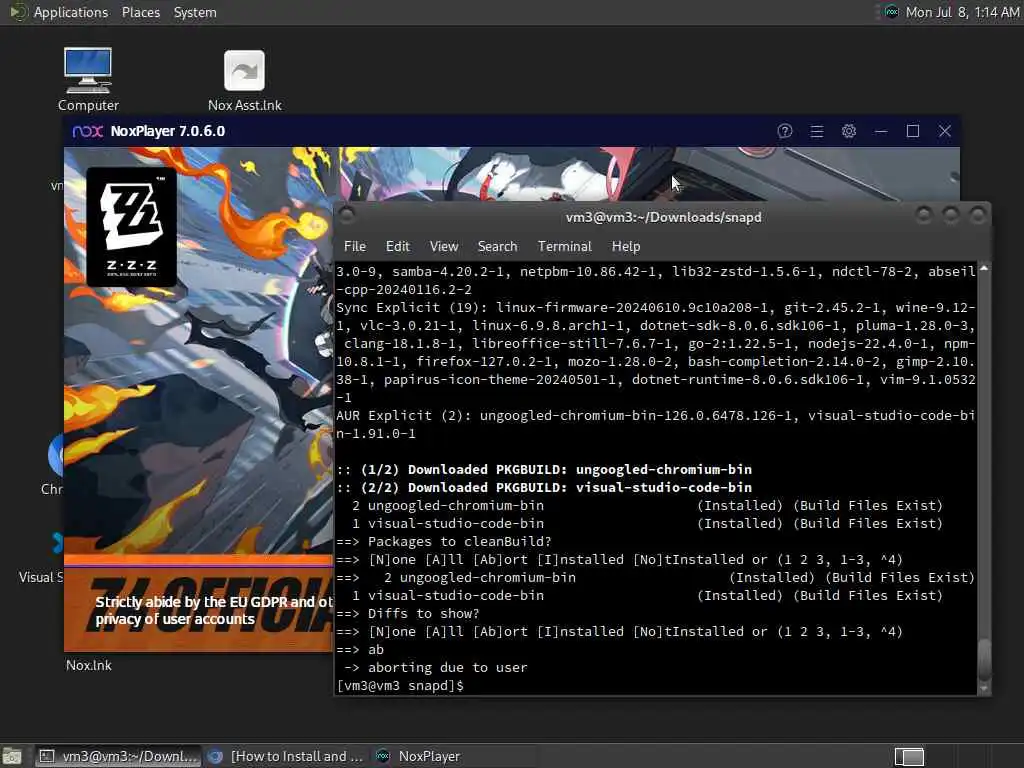Viewport: 1024px width, 768px height.
Task: Open the System menu in top panel
Action: 195,12
